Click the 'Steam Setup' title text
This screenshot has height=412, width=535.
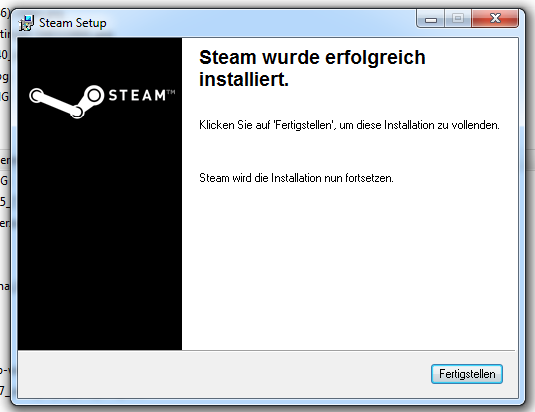[73, 23]
